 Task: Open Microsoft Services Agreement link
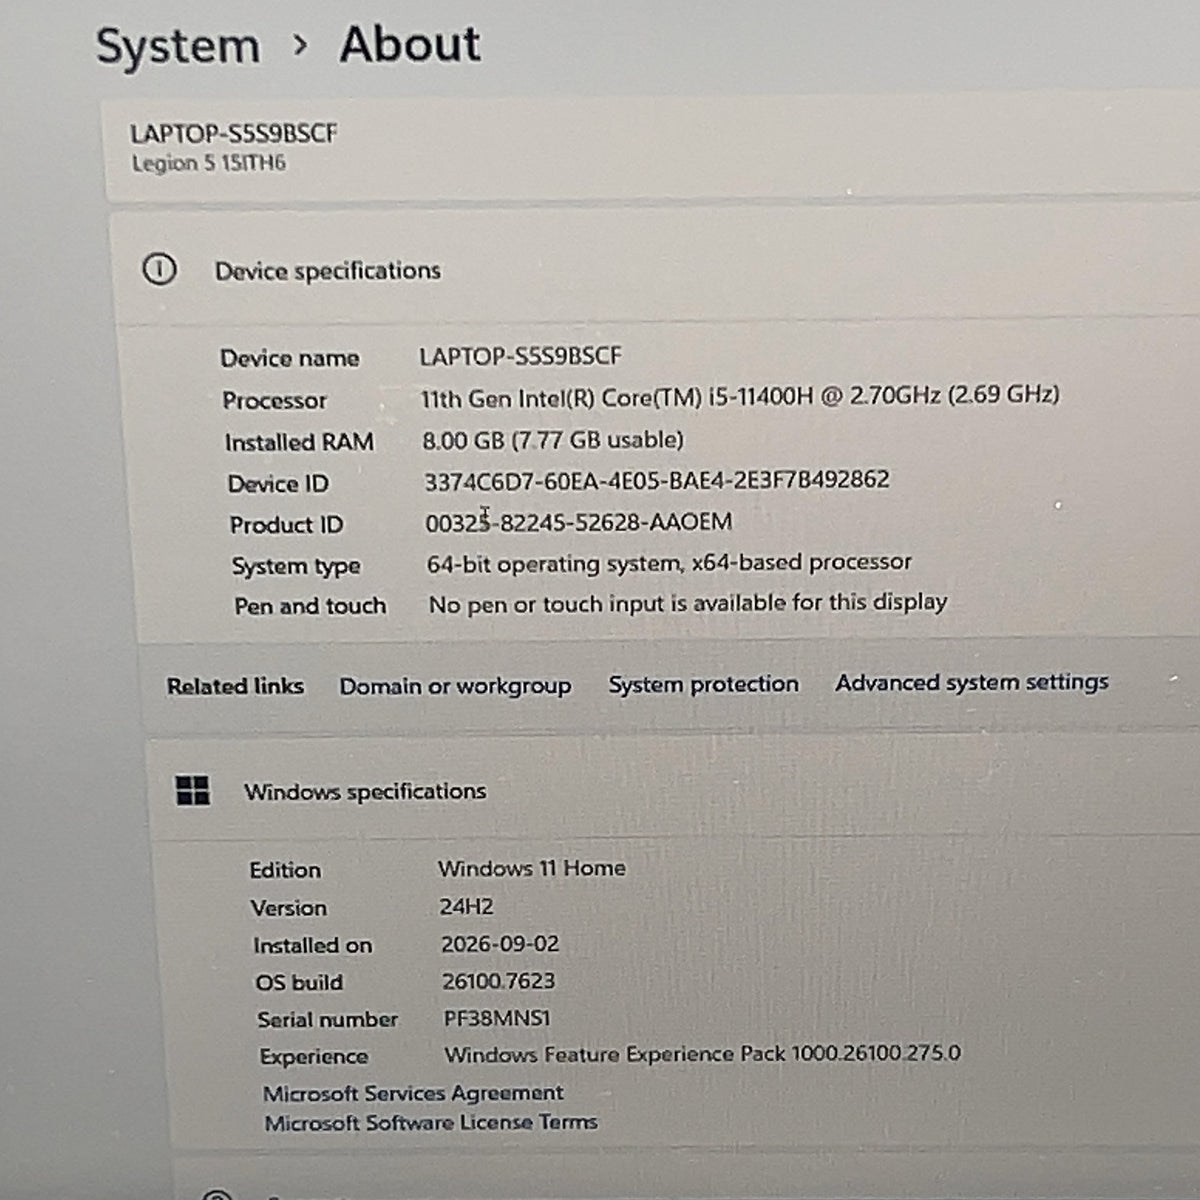coord(413,1093)
